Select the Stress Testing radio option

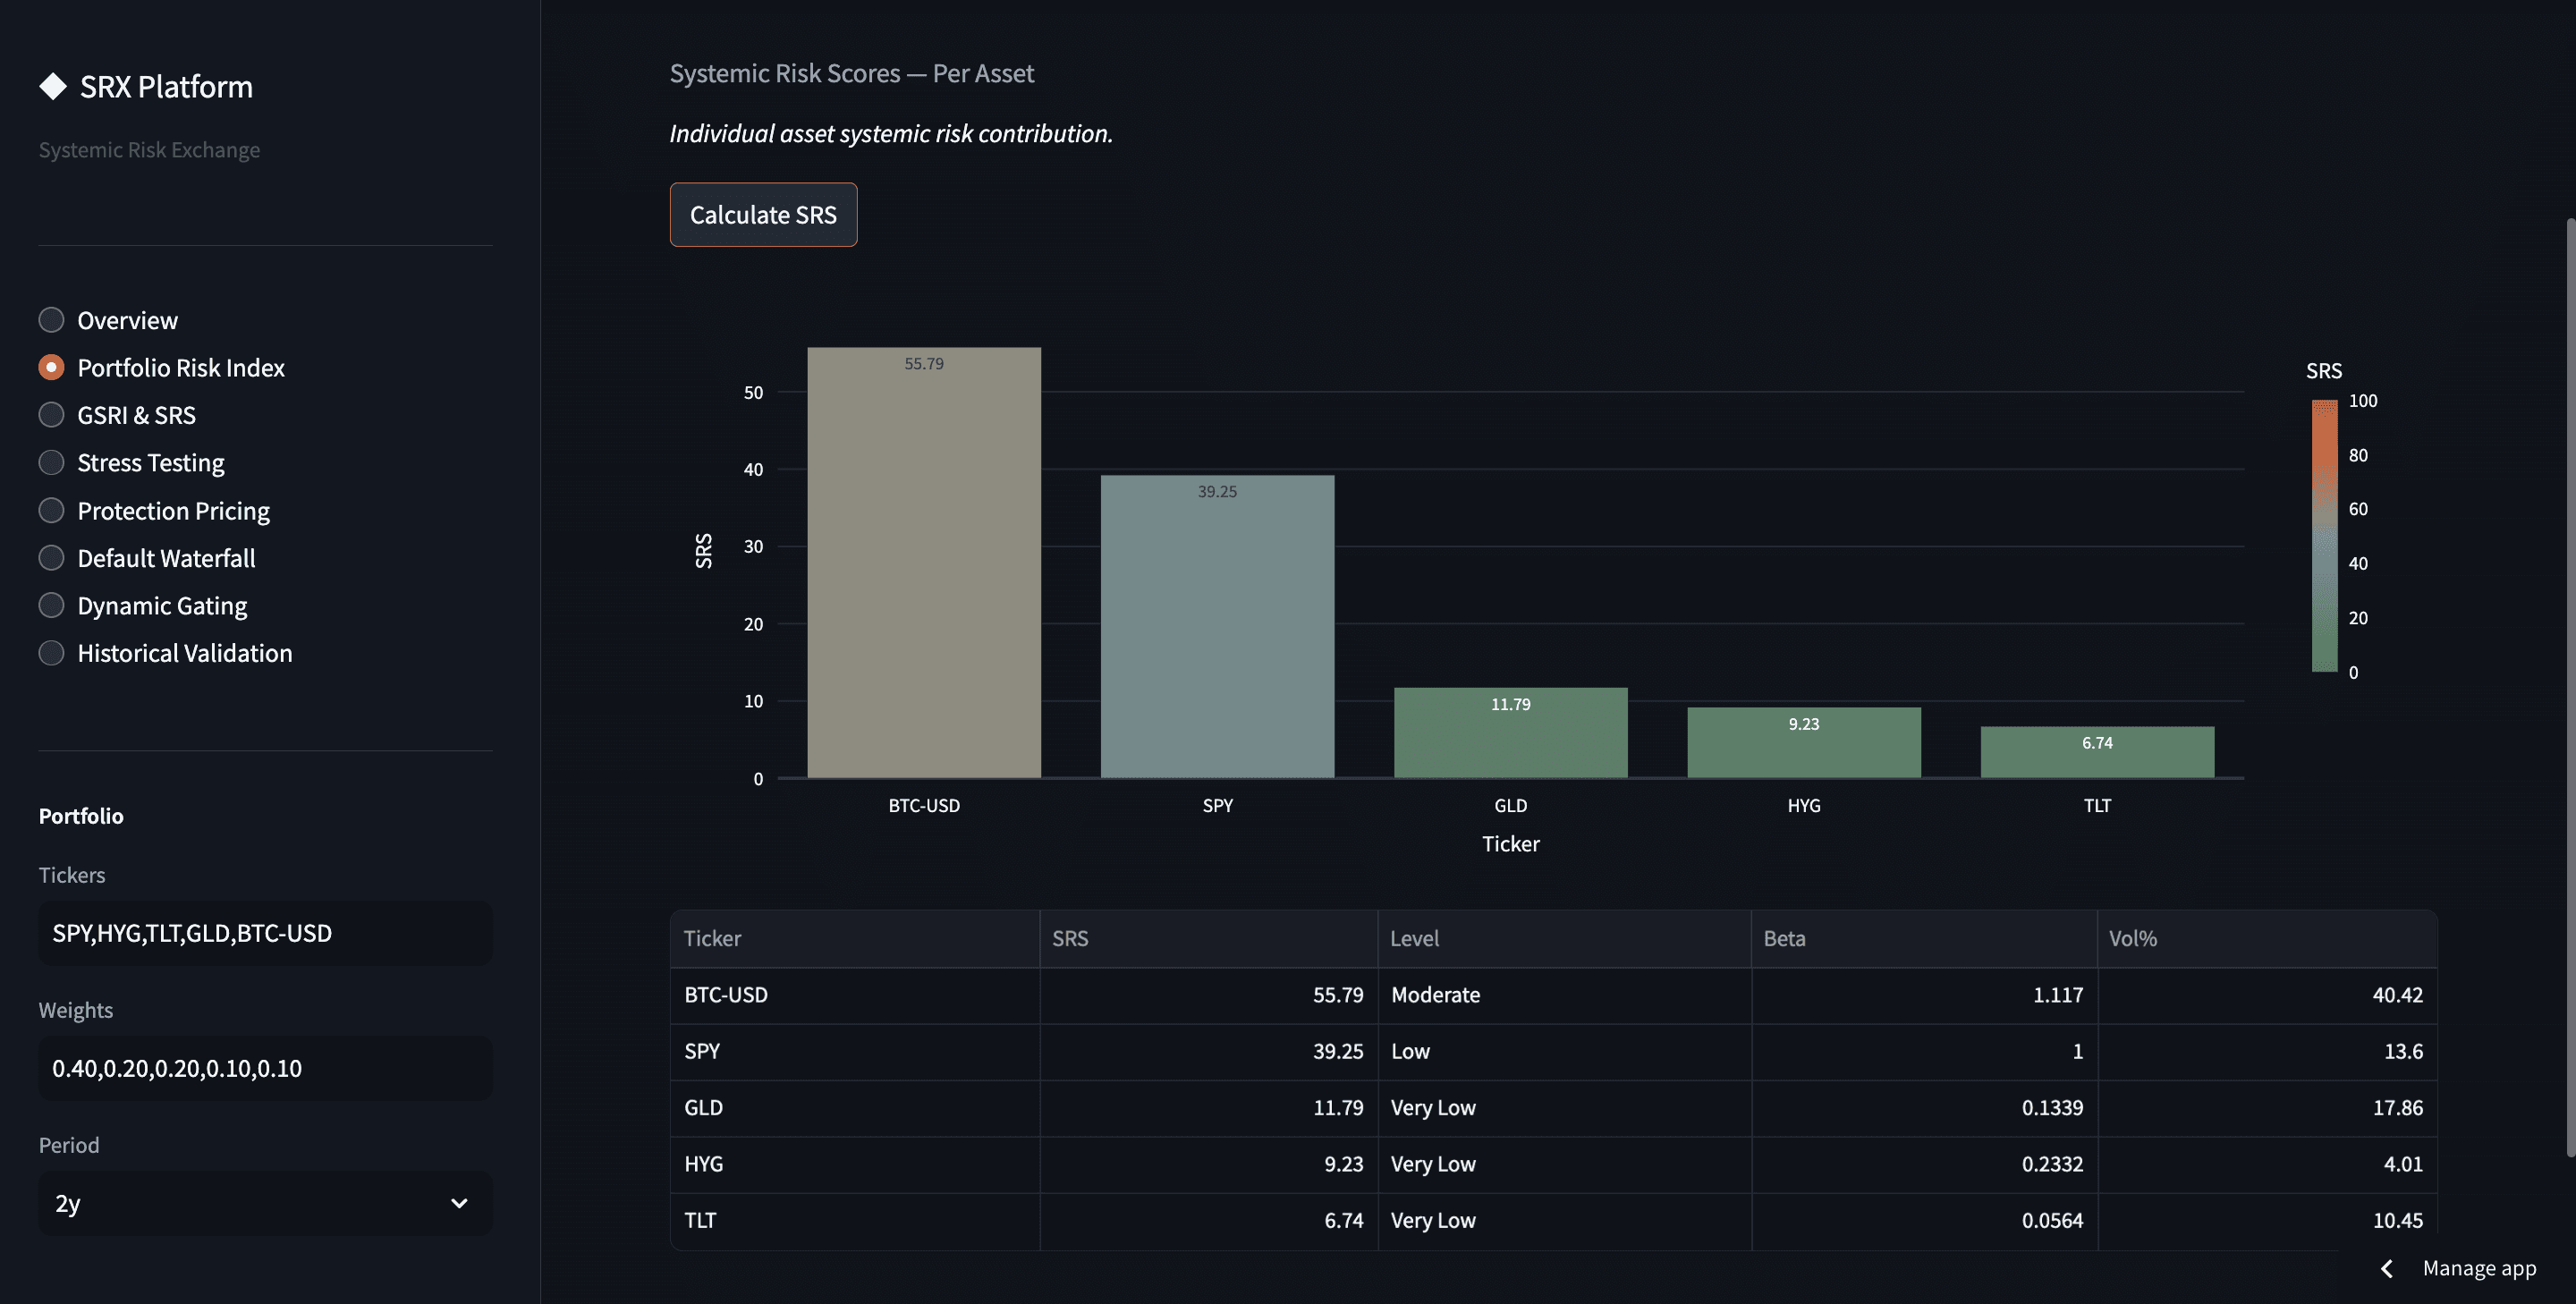tap(51, 462)
